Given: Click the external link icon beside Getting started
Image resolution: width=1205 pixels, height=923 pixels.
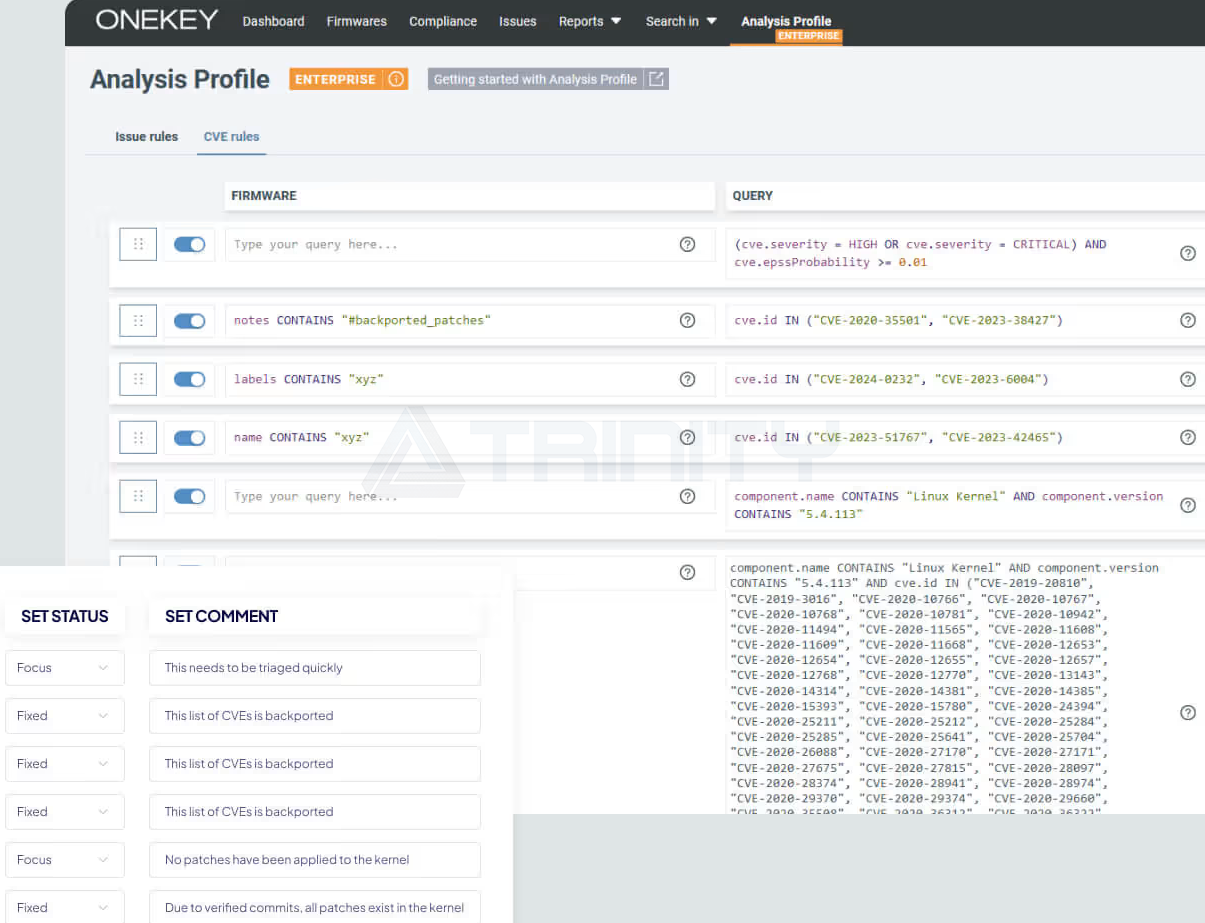Looking at the screenshot, I should point(656,79).
